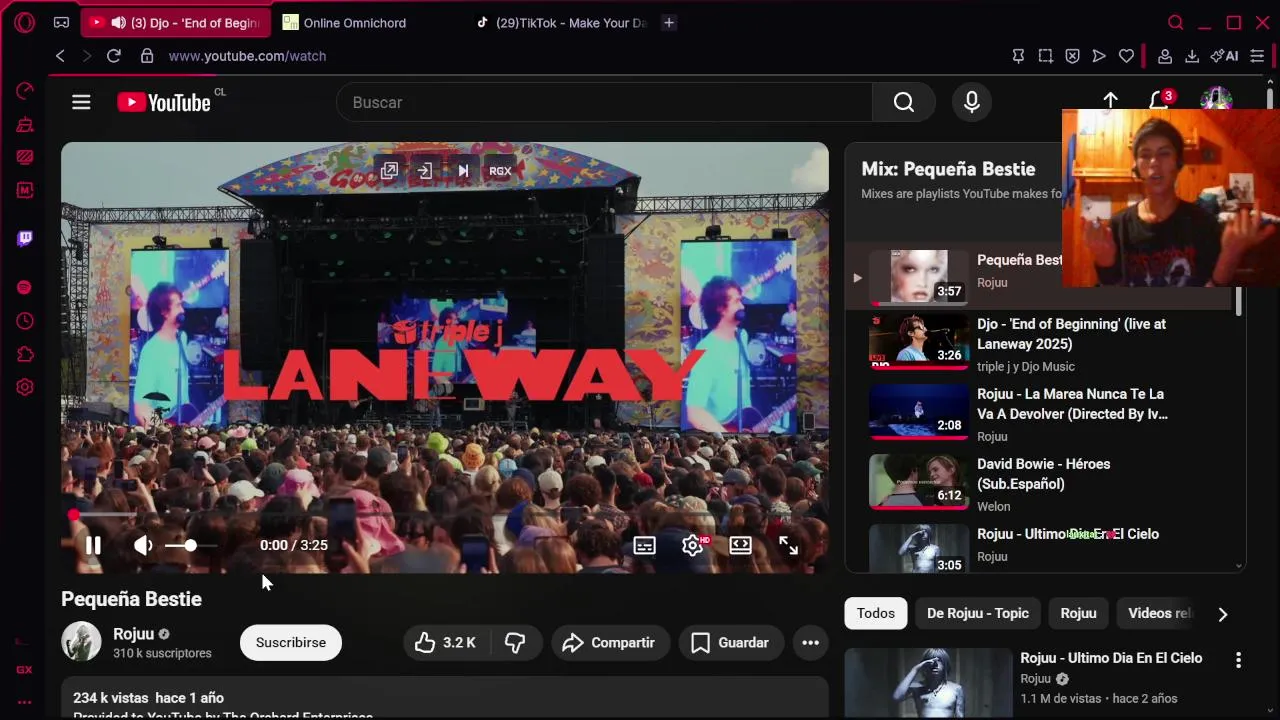The image size is (1280, 720).
Task: Pause the video
Action: point(93,545)
